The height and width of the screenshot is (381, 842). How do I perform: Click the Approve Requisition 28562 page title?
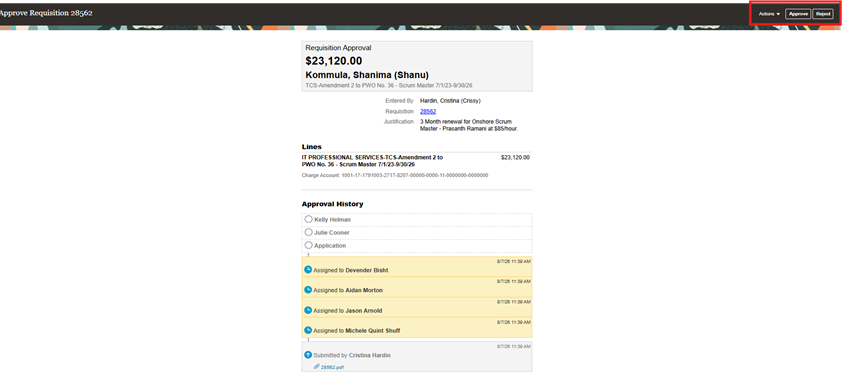46,13
